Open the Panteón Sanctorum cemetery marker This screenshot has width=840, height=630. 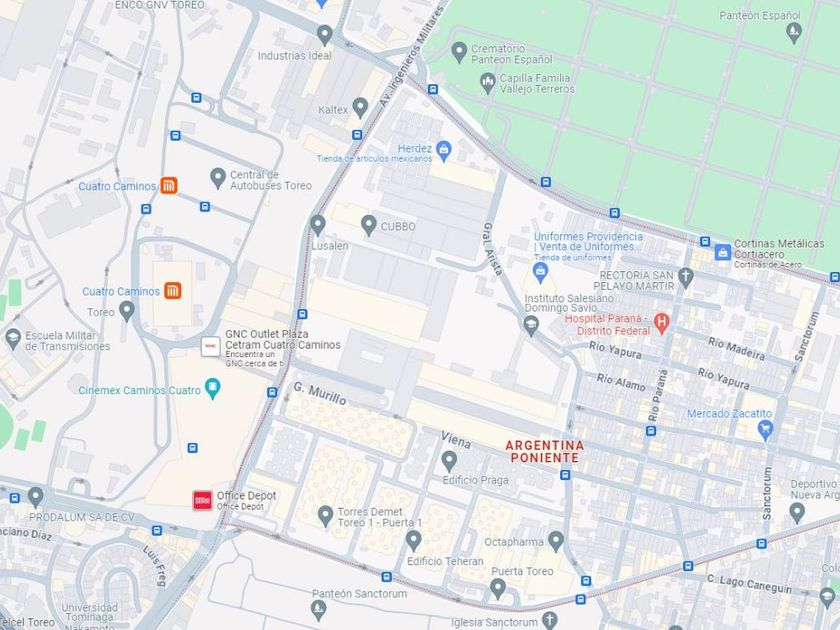pos(318,610)
